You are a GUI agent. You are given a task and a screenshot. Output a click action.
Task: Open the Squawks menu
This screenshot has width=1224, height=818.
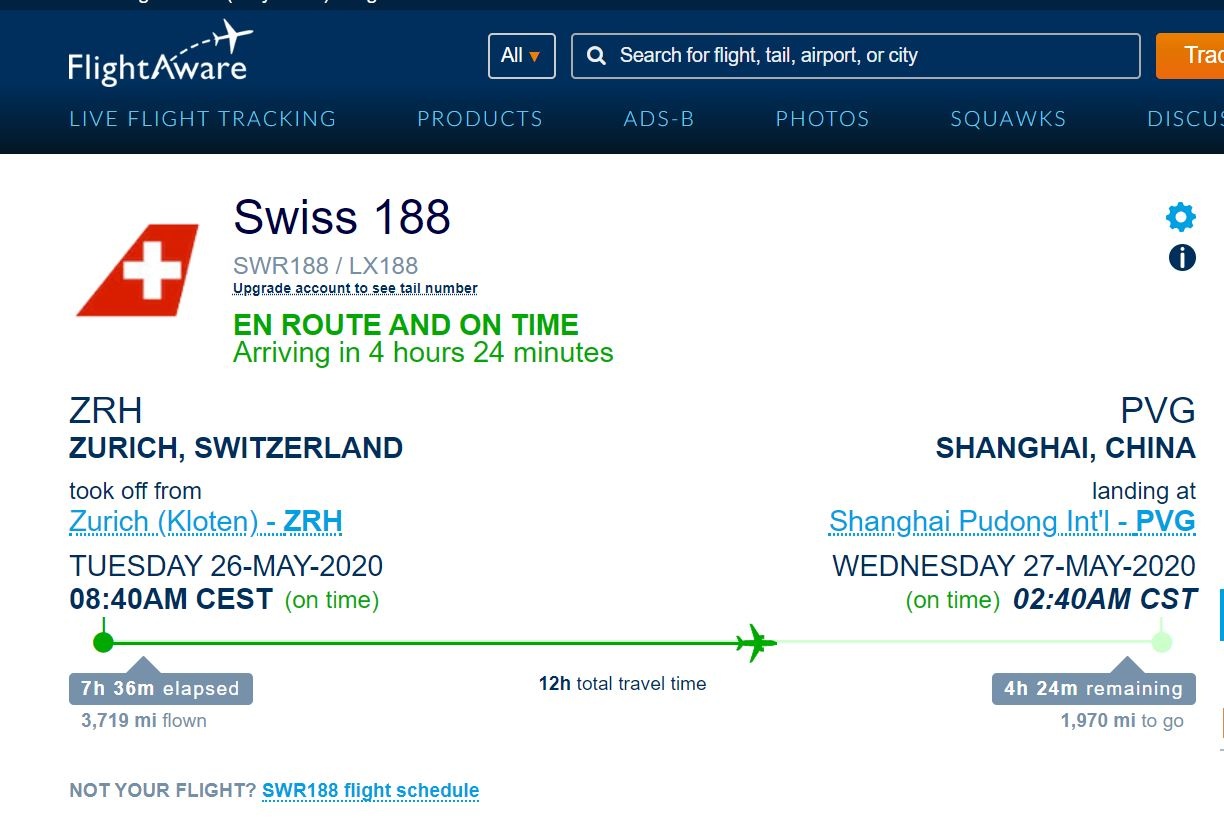coord(1008,119)
